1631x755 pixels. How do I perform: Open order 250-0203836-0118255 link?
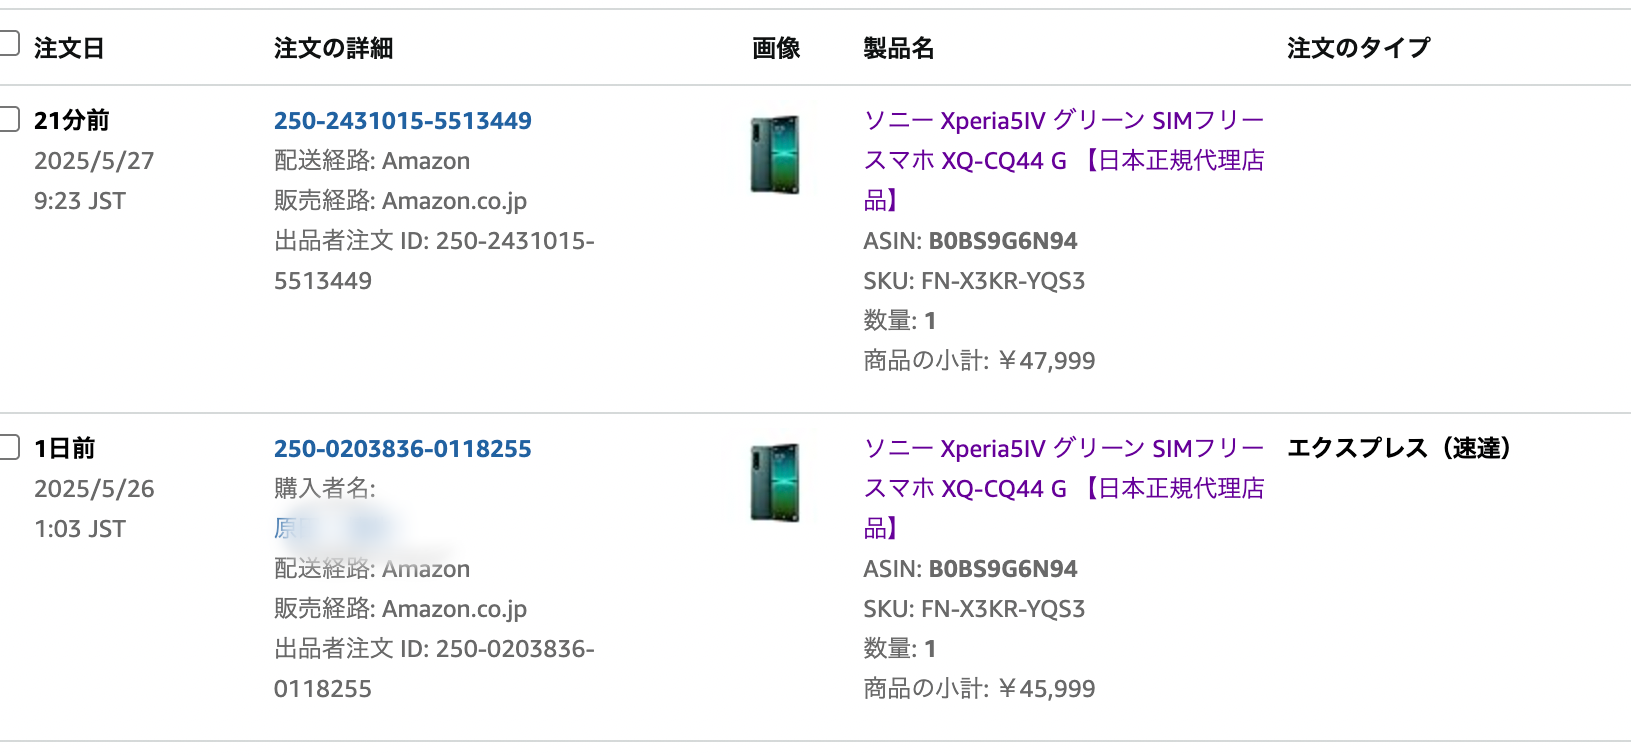tap(402, 449)
